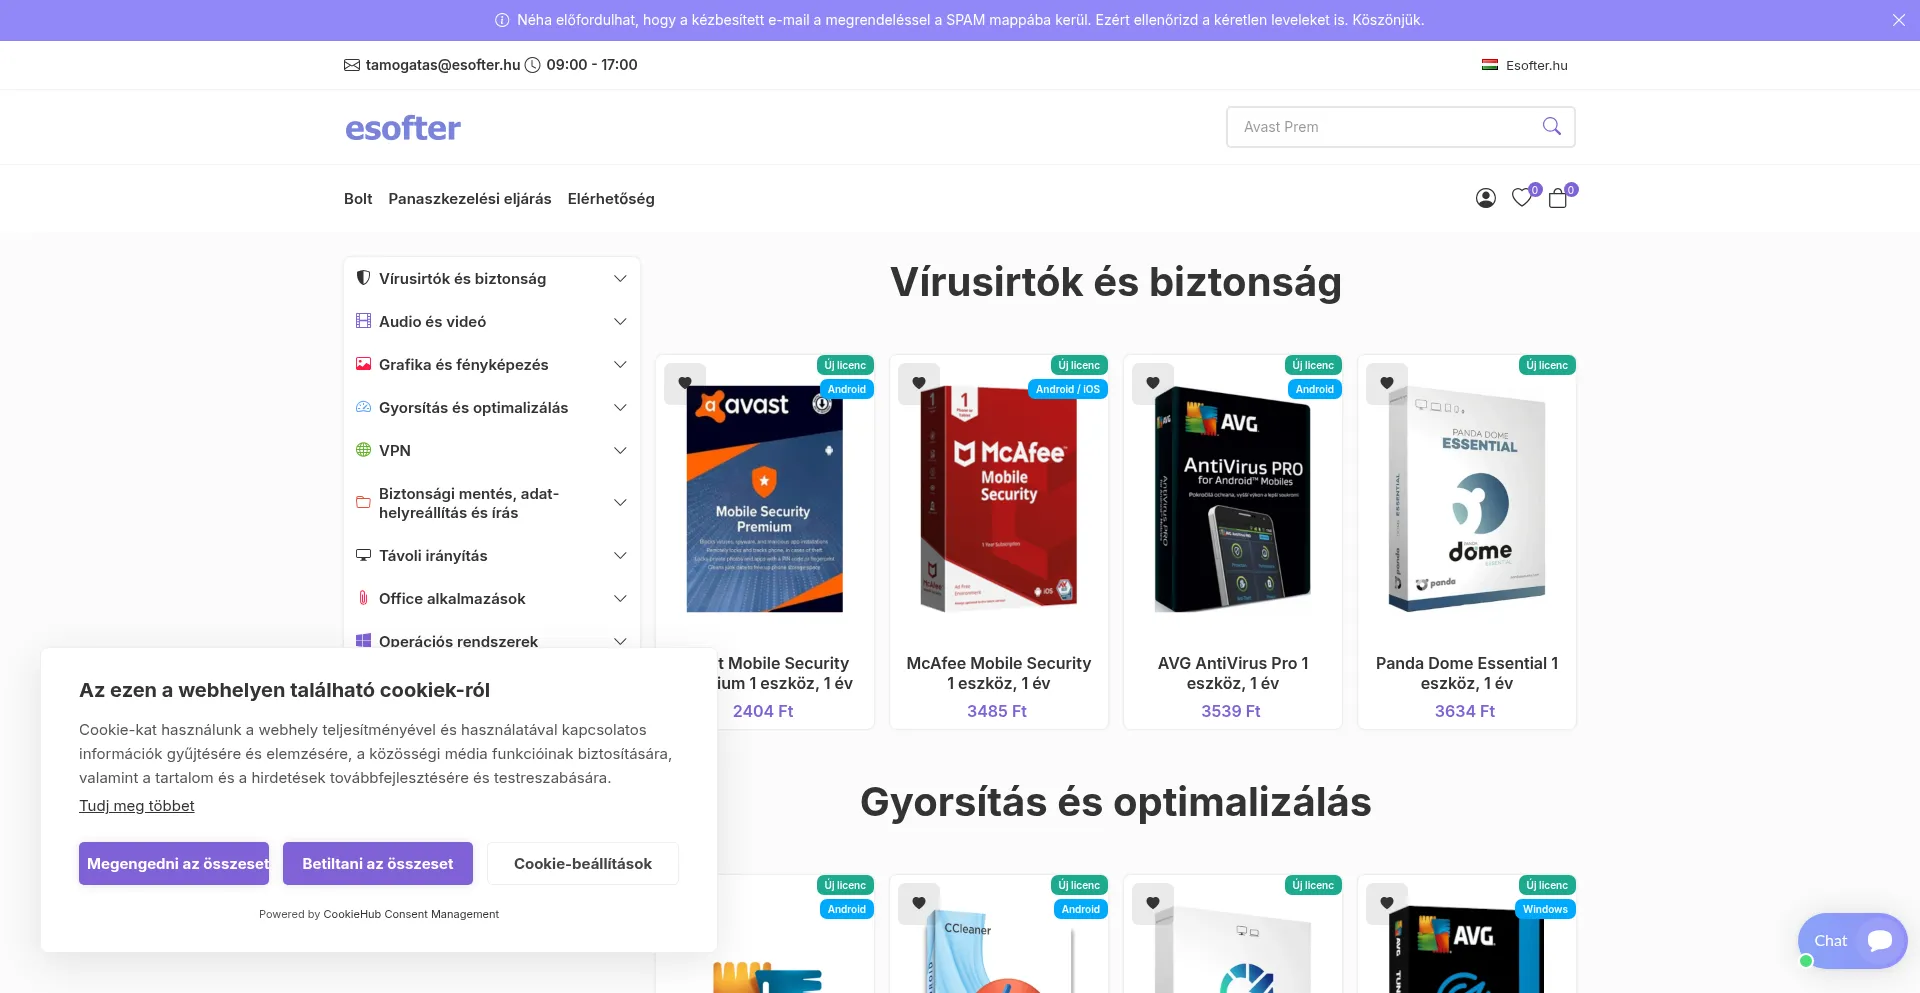Viewport: 1920px width, 993px height.
Task: Click the film icon for Audio és videó
Action: pos(363,321)
